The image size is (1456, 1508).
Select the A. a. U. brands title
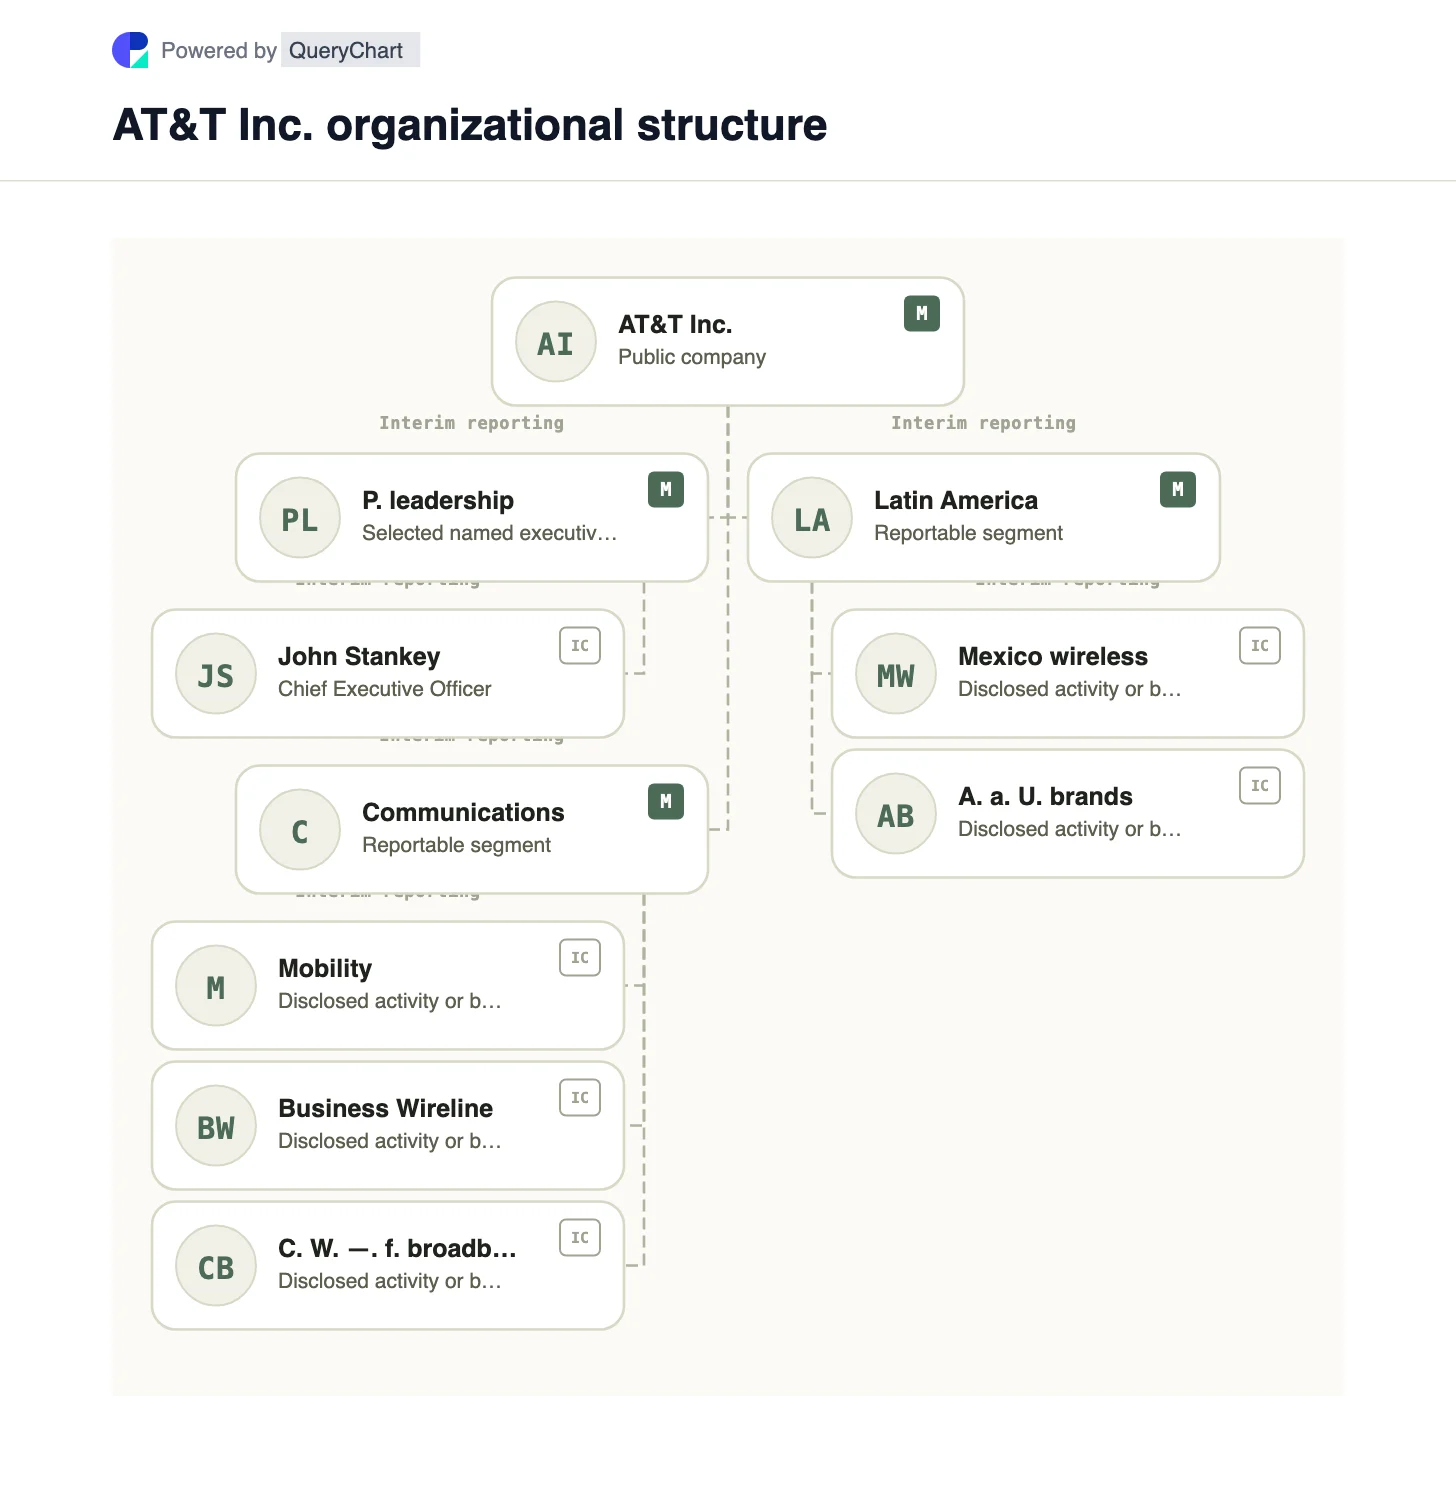coord(1045,796)
